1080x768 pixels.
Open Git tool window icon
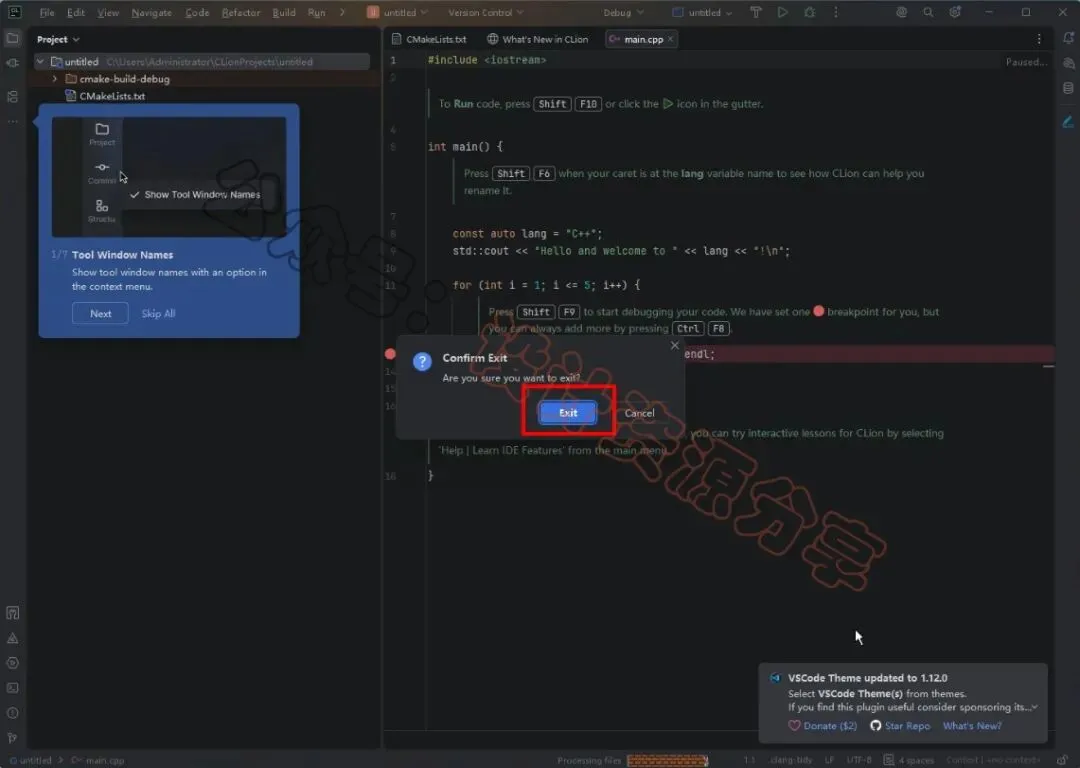click(12, 738)
